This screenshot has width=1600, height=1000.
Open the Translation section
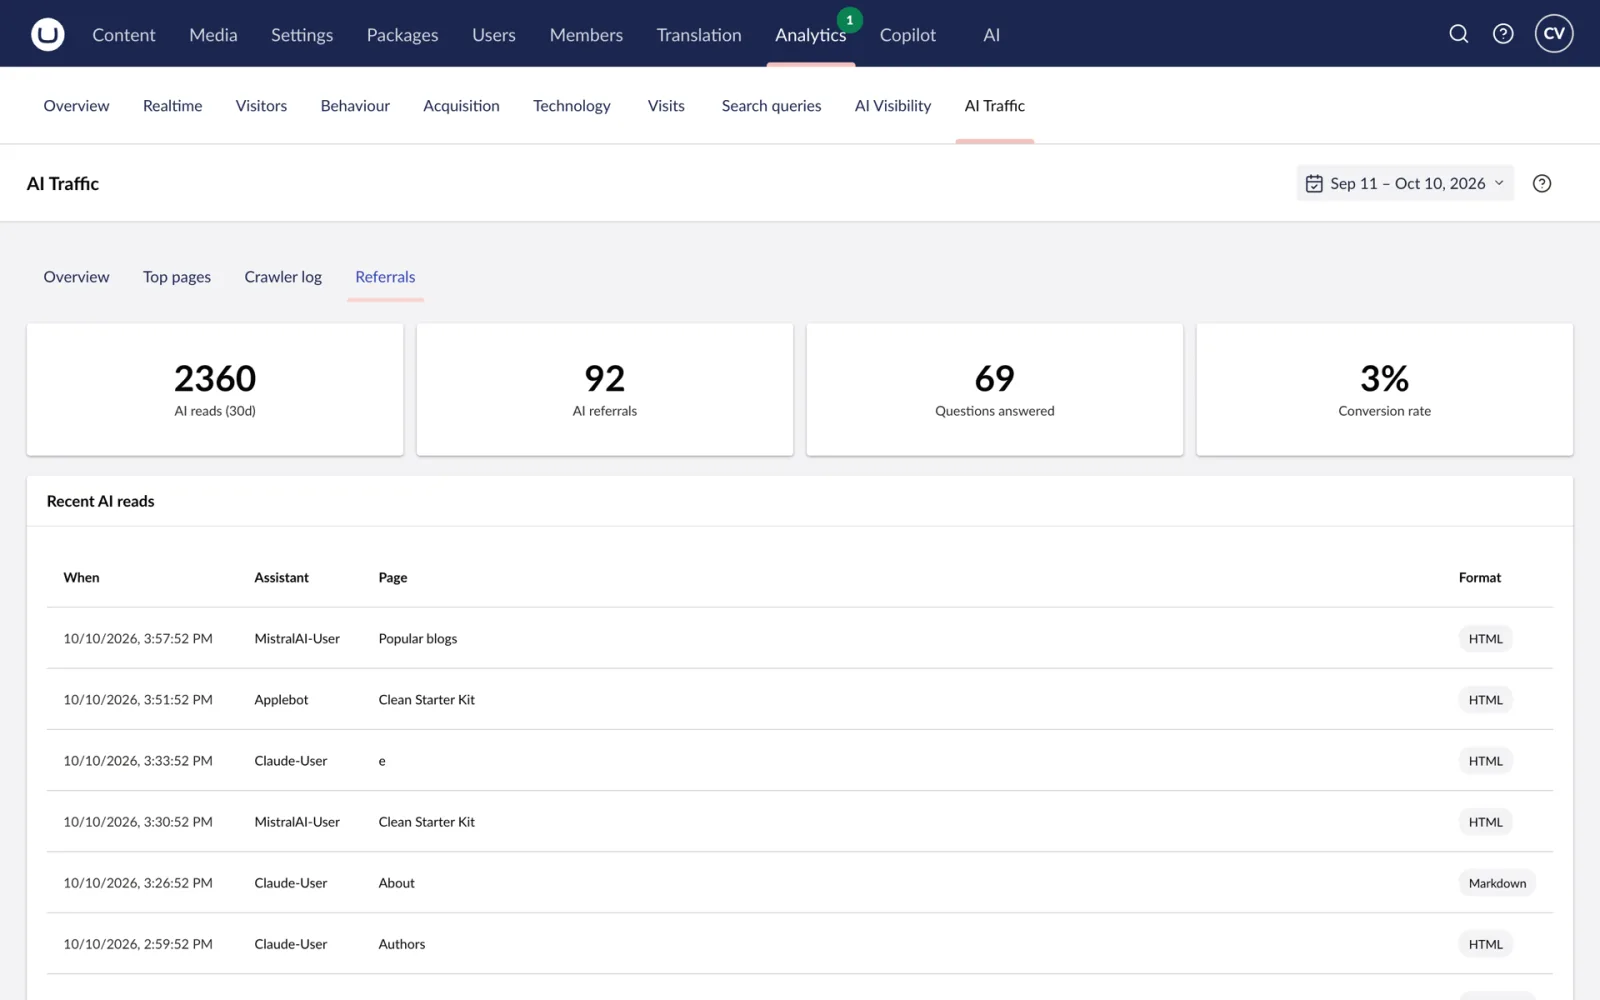click(699, 35)
